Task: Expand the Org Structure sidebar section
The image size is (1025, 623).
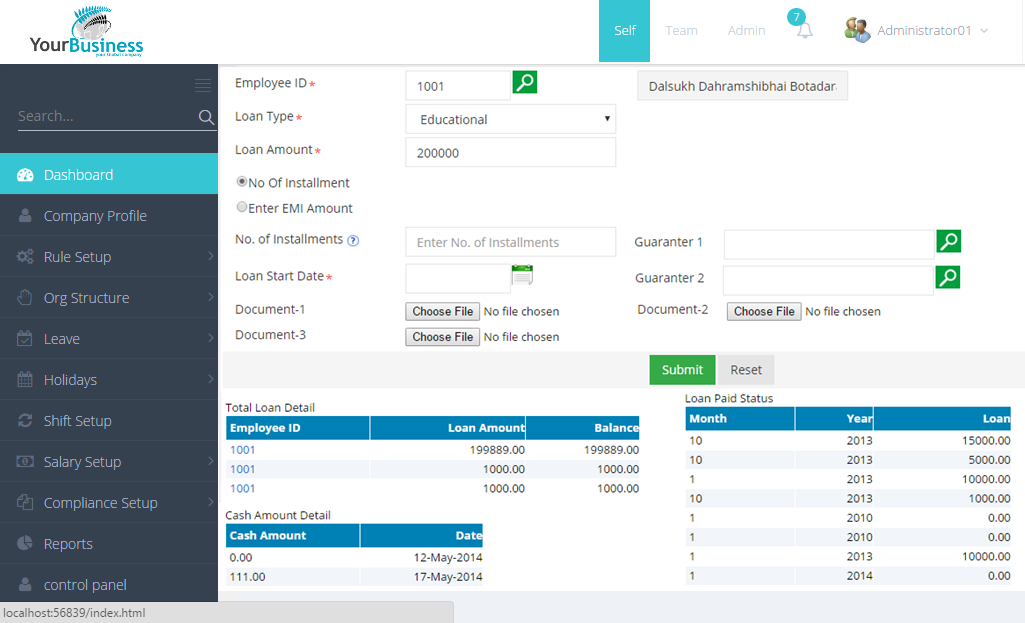Action: [109, 298]
